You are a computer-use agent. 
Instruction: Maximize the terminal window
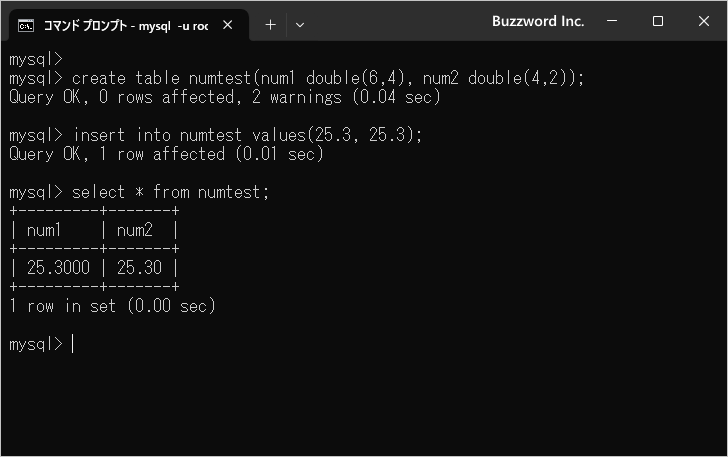[x=657, y=21]
